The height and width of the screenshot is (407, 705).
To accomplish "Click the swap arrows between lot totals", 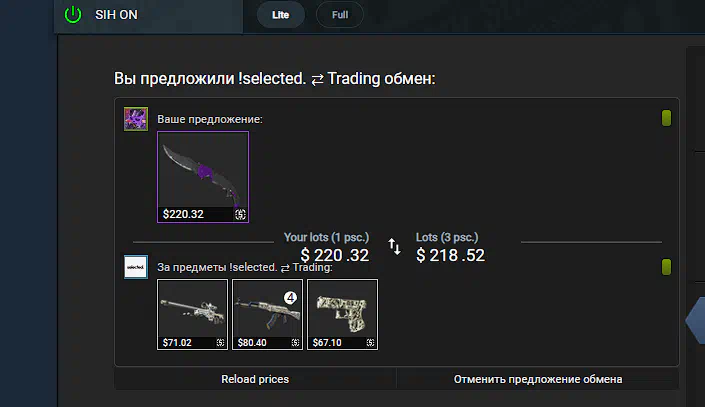I will point(394,246).
